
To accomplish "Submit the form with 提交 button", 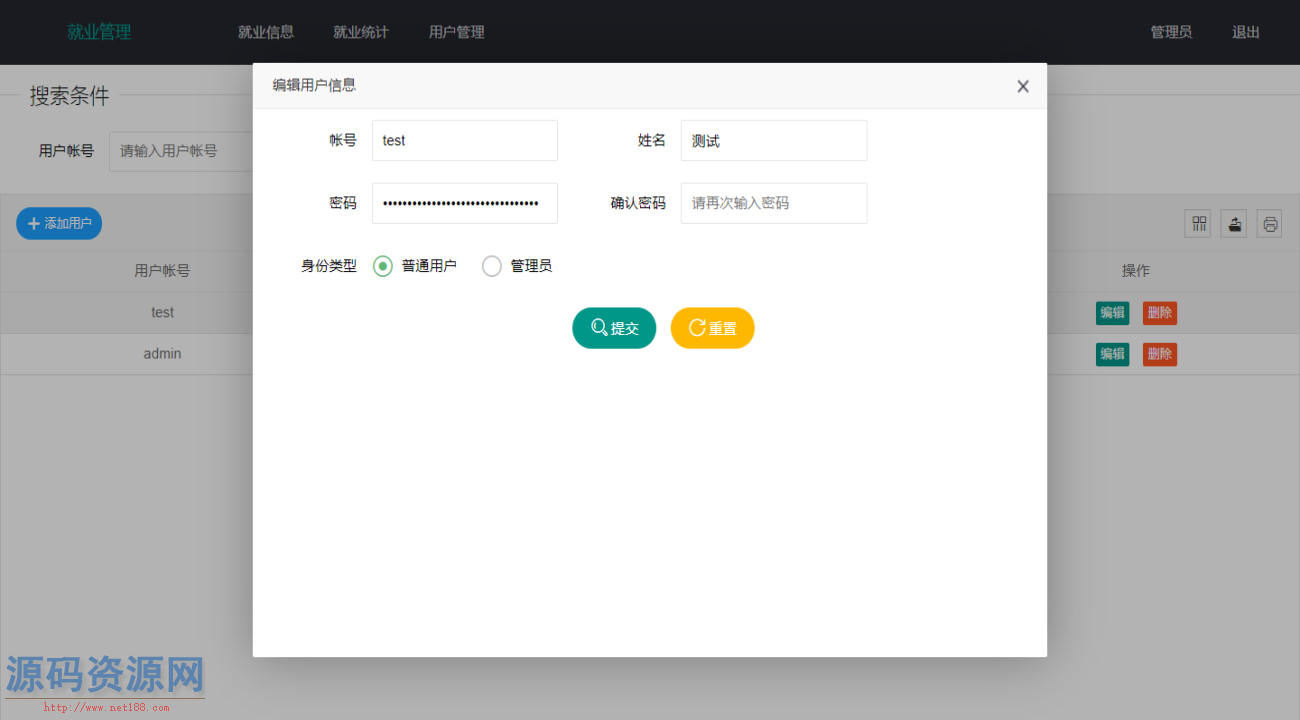I will 614,328.
